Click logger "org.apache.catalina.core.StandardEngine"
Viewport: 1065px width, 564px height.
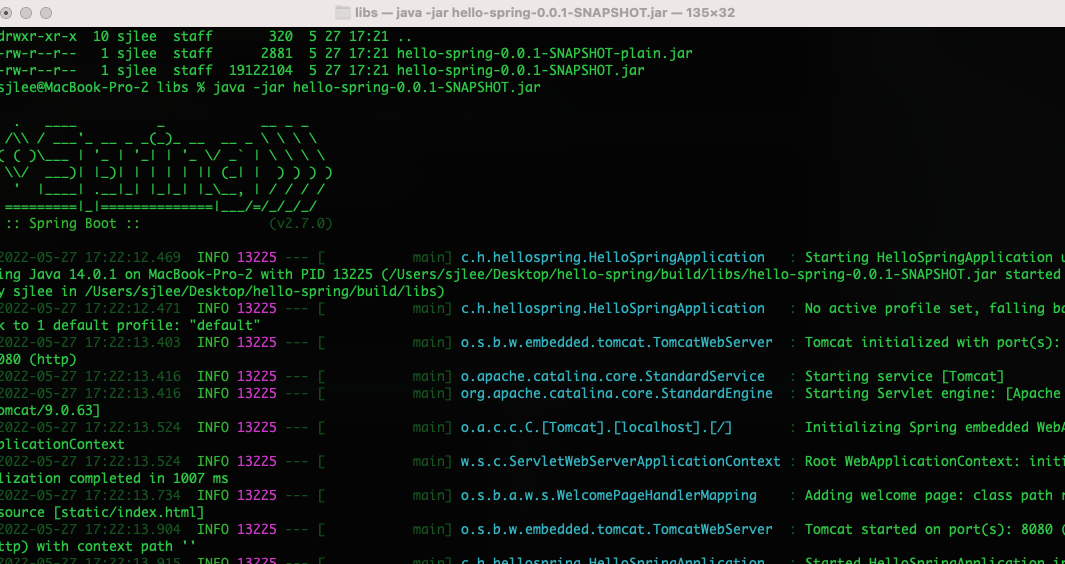pos(617,393)
